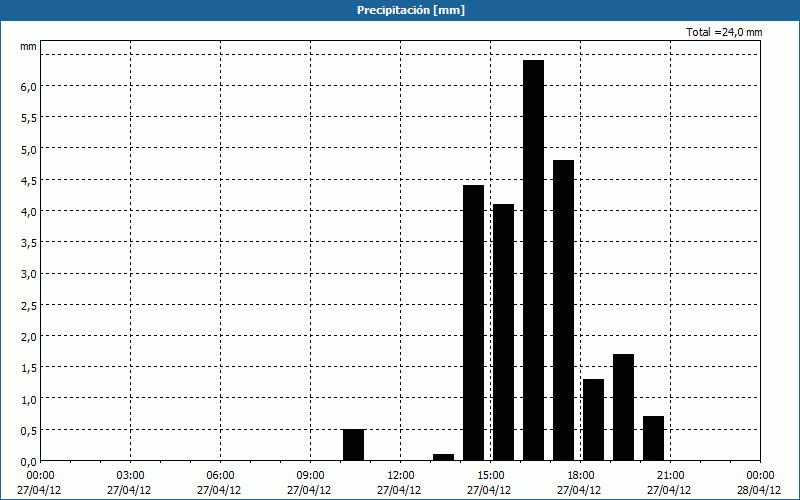Click the 18:00 x-axis time label
The image size is (800, 500).
point(580,476)
